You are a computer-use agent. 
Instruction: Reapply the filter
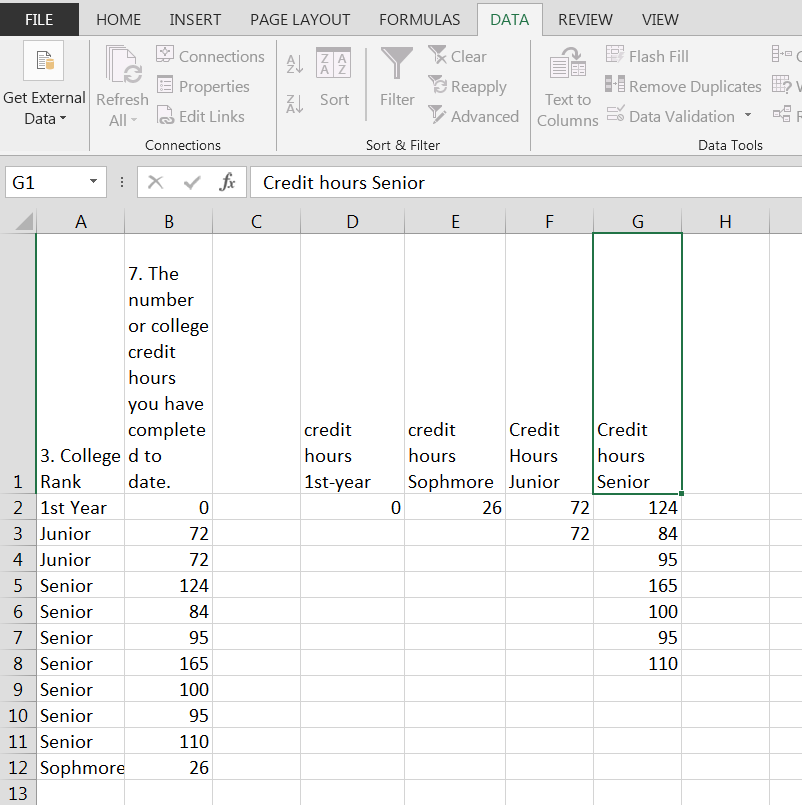point(467,86)
